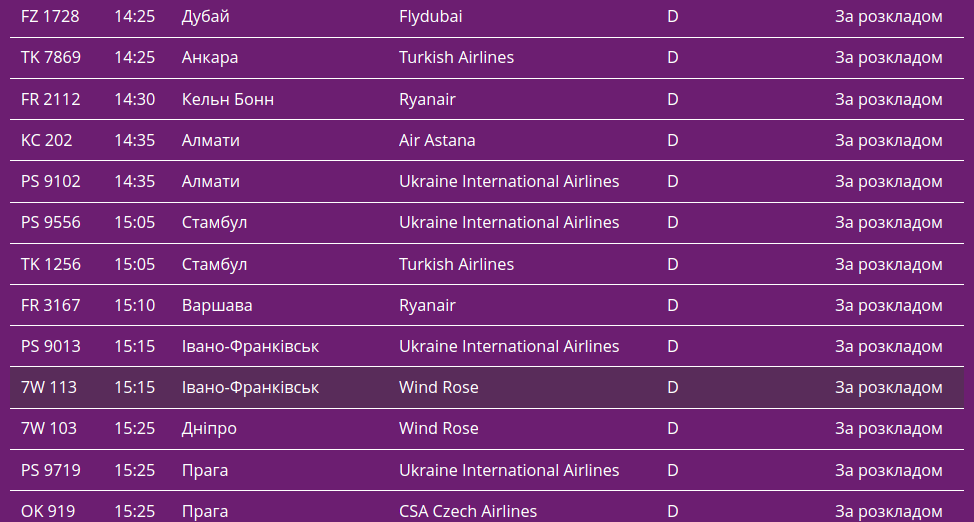Screen dimensions: 974x522
Task: Open flight KC 202 row
Action: tap(47, 140)
